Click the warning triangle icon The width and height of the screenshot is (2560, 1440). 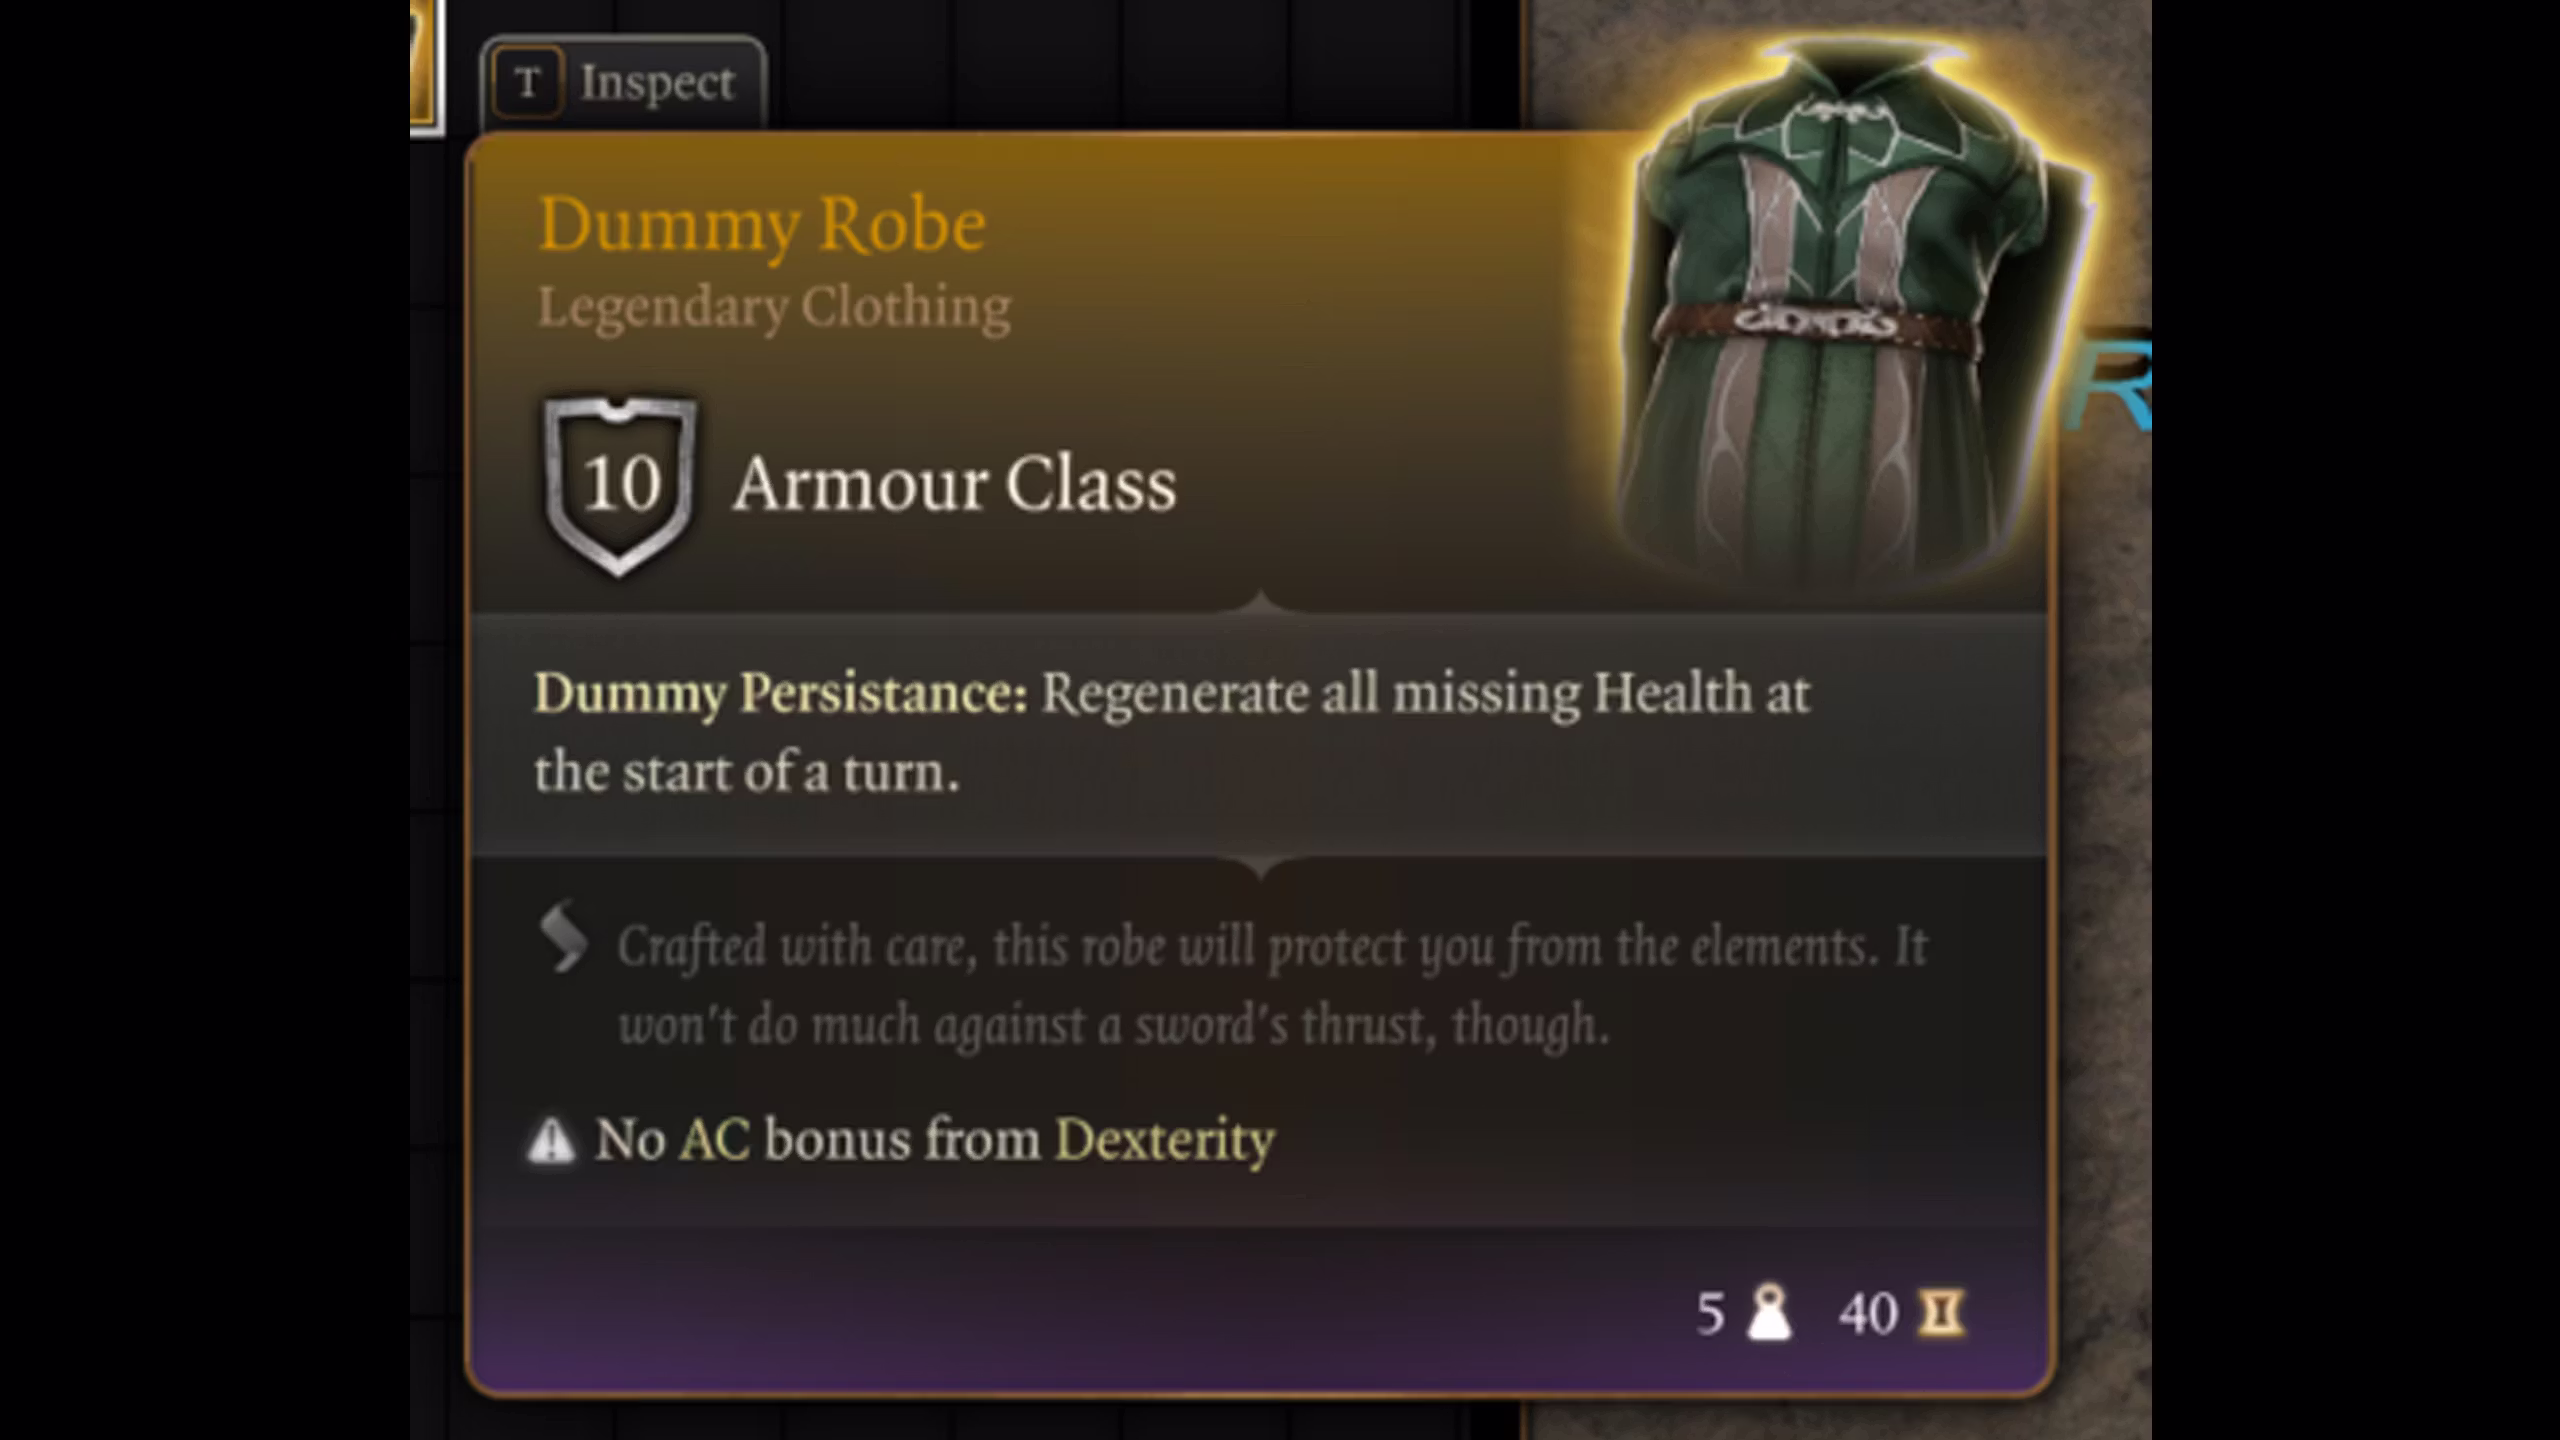(x=551, y=1141)
